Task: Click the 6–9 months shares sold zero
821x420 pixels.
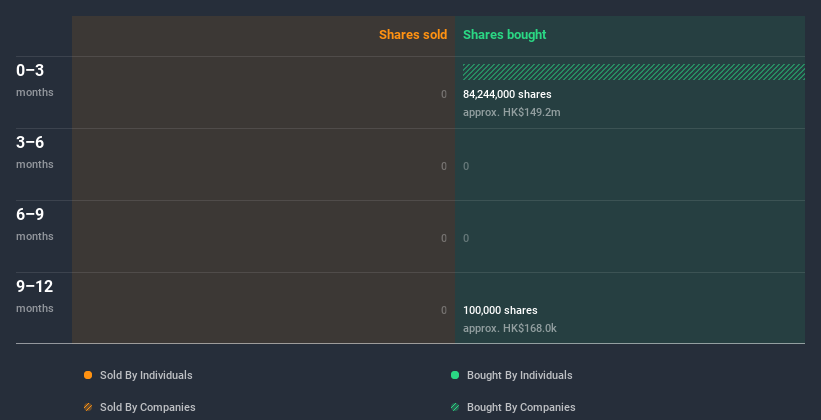Action: point(444,238)
